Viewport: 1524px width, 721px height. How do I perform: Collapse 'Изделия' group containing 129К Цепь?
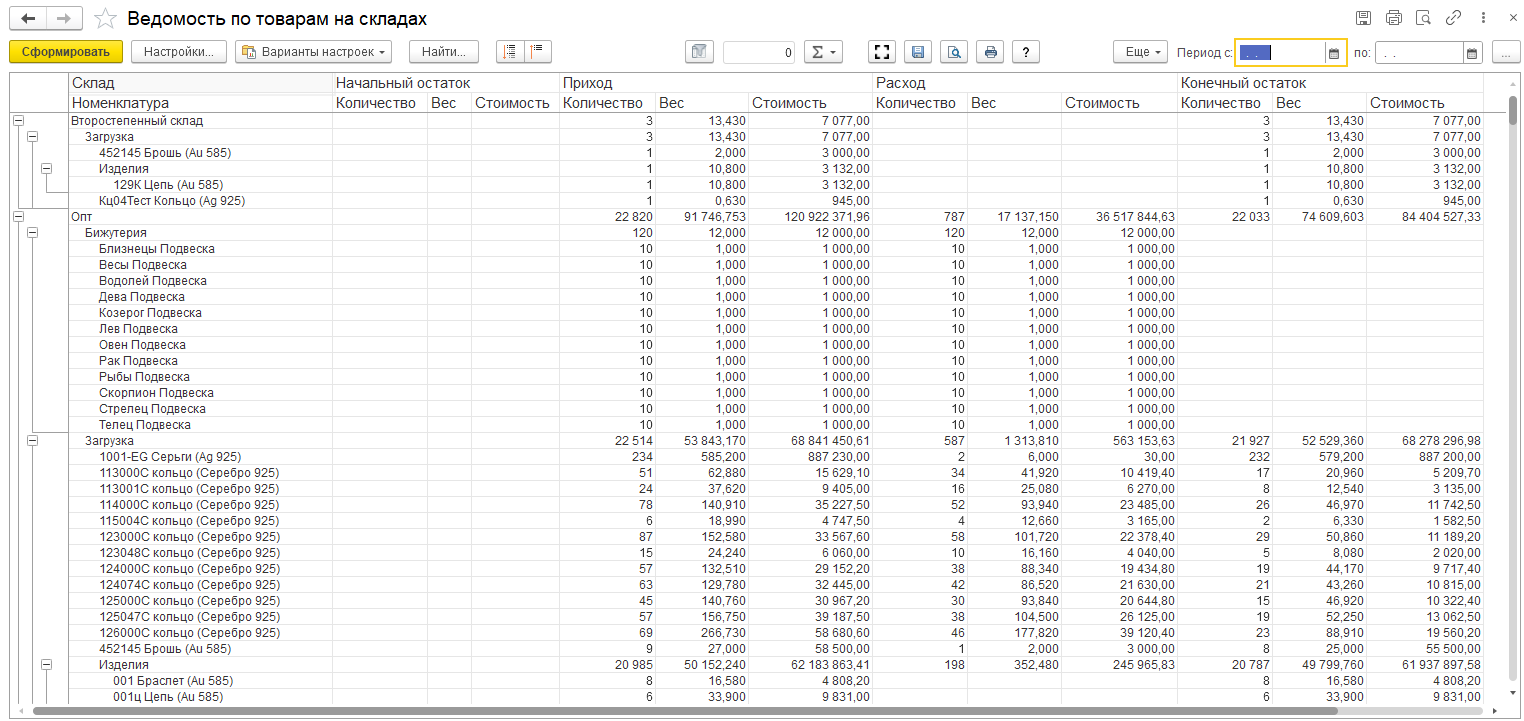point(47,169)
